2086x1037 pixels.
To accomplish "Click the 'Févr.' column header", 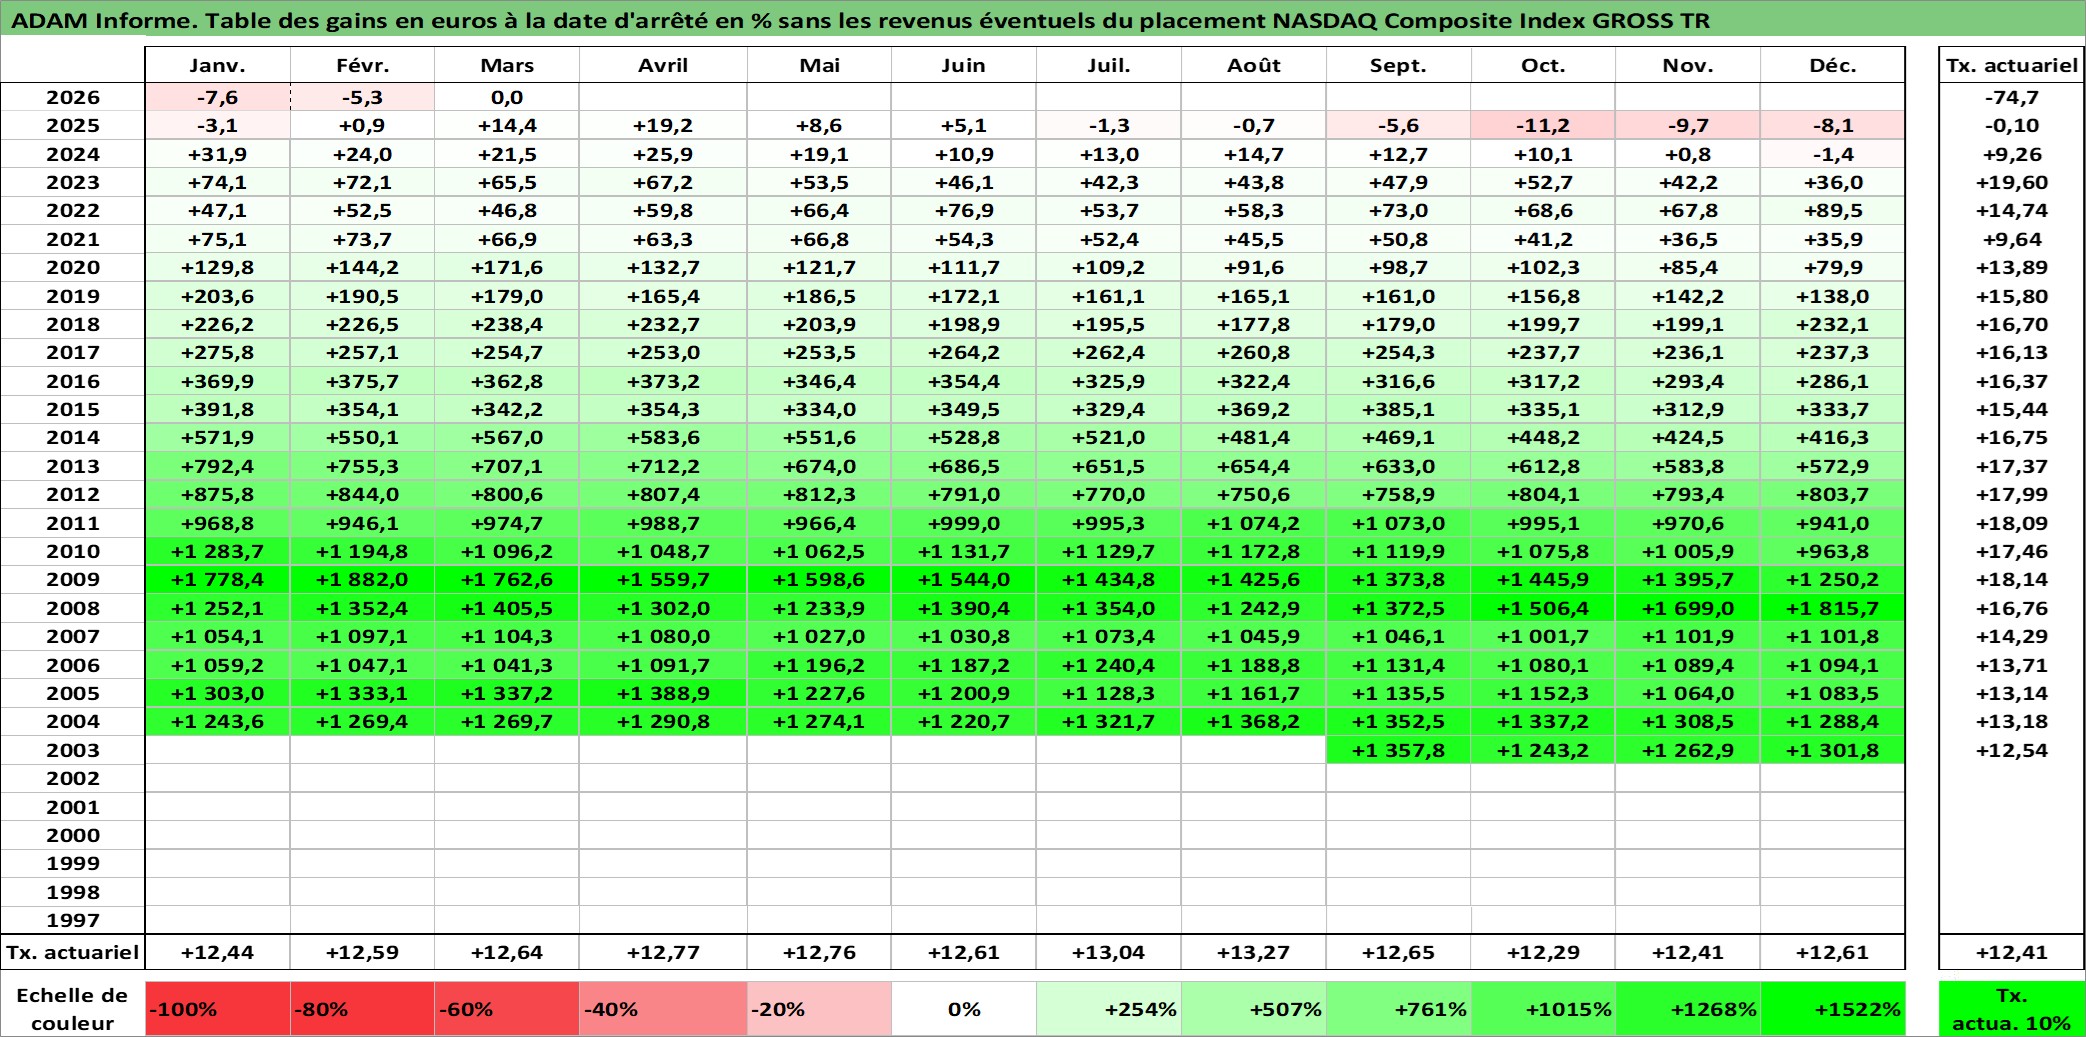I will pyautogui.click(x=362, y=65).
